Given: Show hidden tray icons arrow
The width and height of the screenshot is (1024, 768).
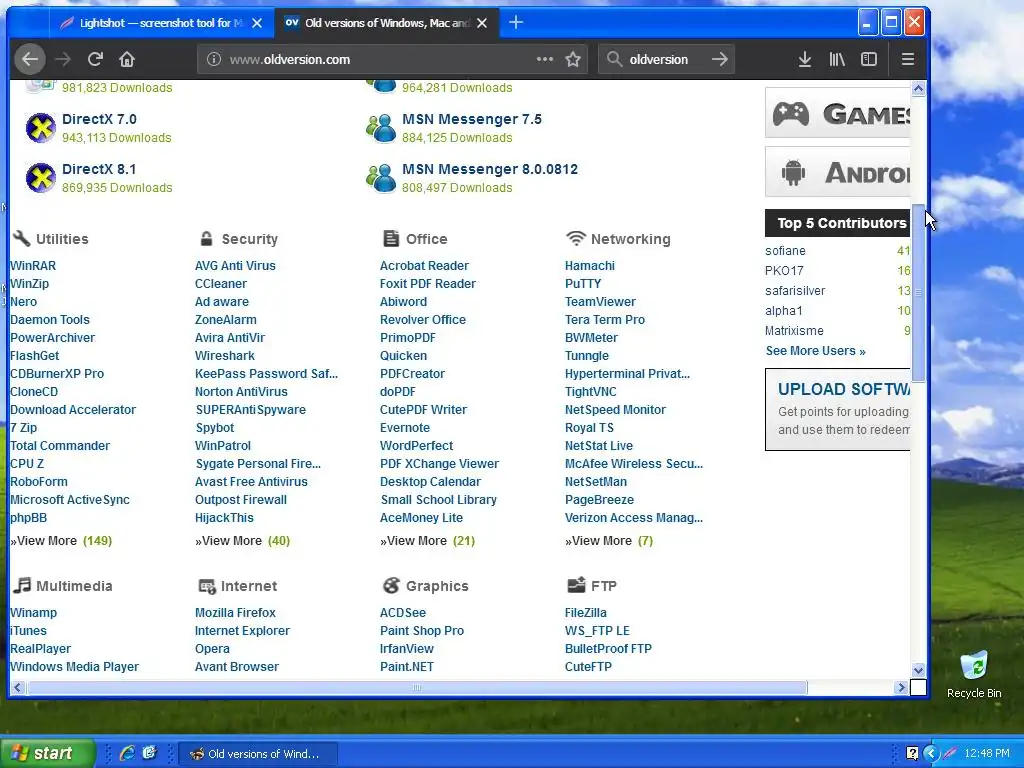Looking at the screenshot, I should pyautogui.click(x=931, y=754).
